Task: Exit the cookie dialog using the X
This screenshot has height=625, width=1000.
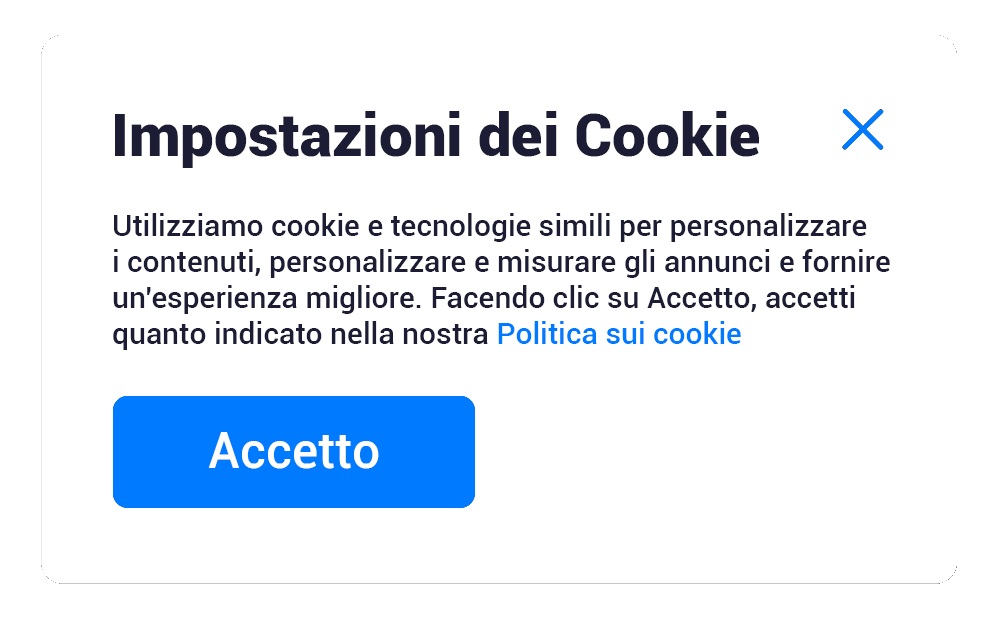Action: [862, 129]
